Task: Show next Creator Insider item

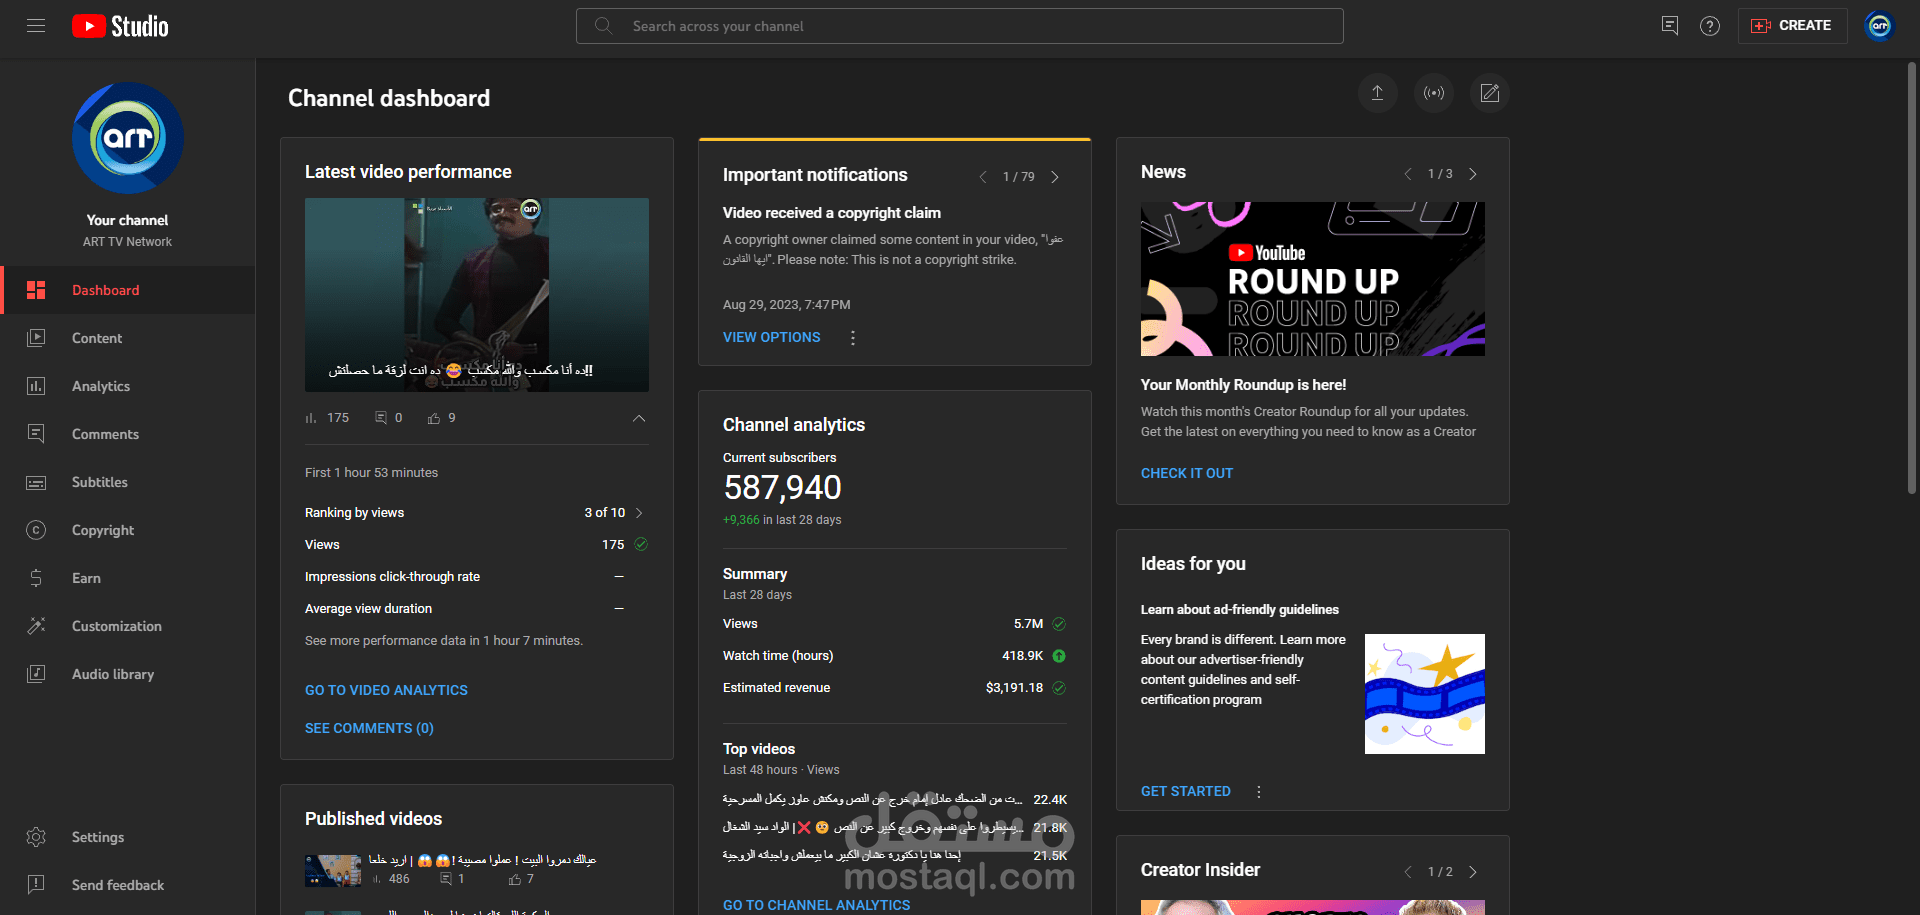Action: (1473, 872)
